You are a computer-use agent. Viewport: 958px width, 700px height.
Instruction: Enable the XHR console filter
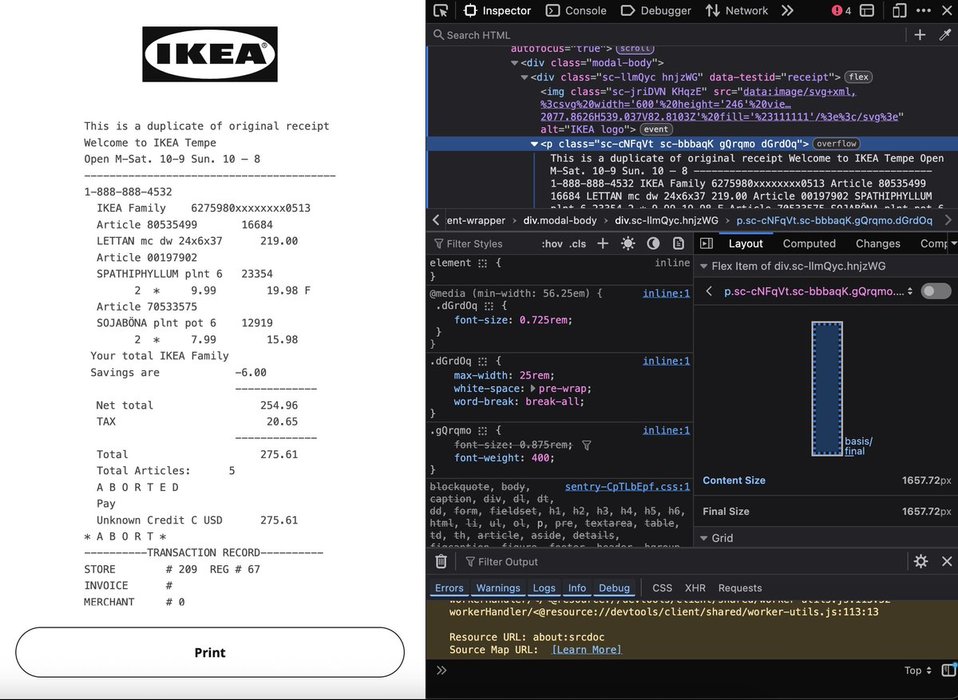695,588
